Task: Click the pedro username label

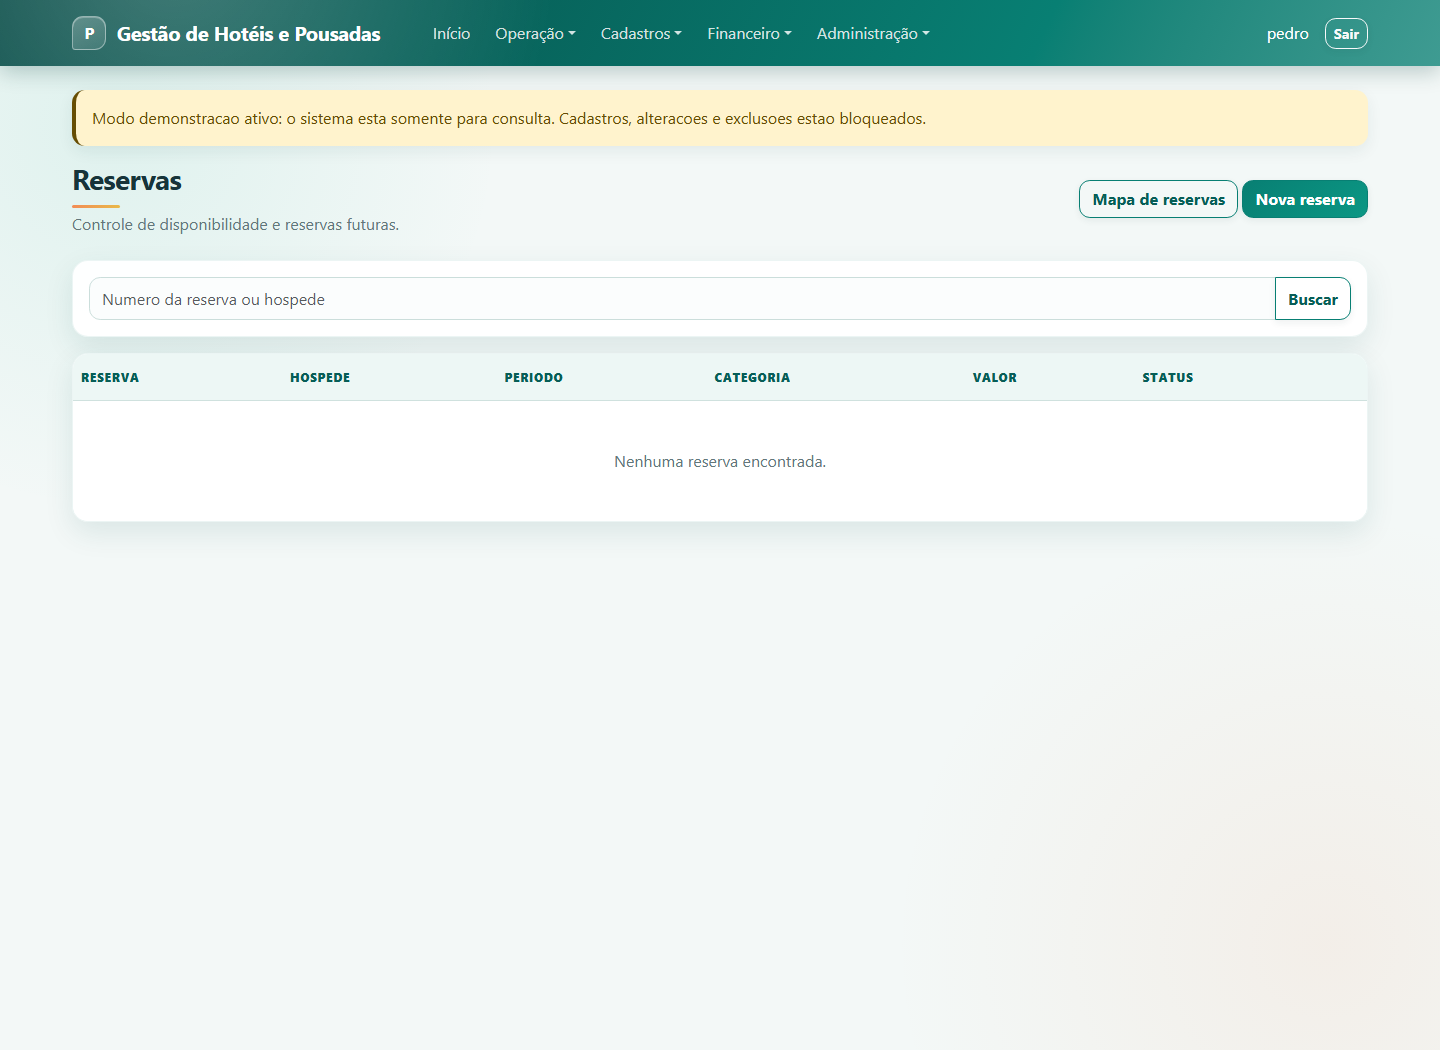Action: [x=1287, y=33]
